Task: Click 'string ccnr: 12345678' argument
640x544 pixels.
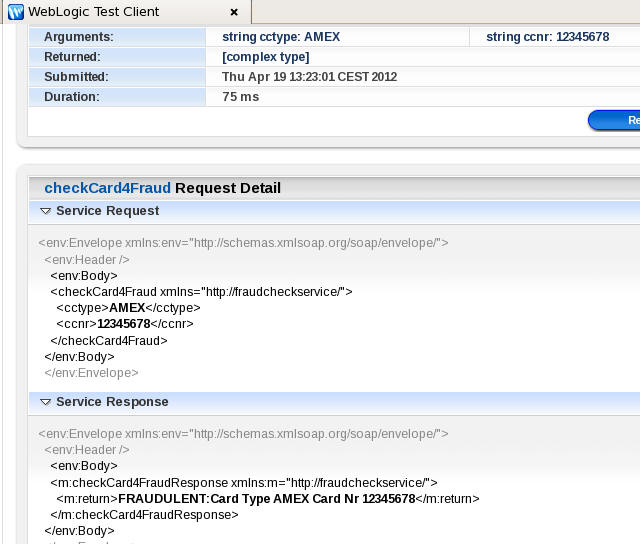Action: [547, 37]
